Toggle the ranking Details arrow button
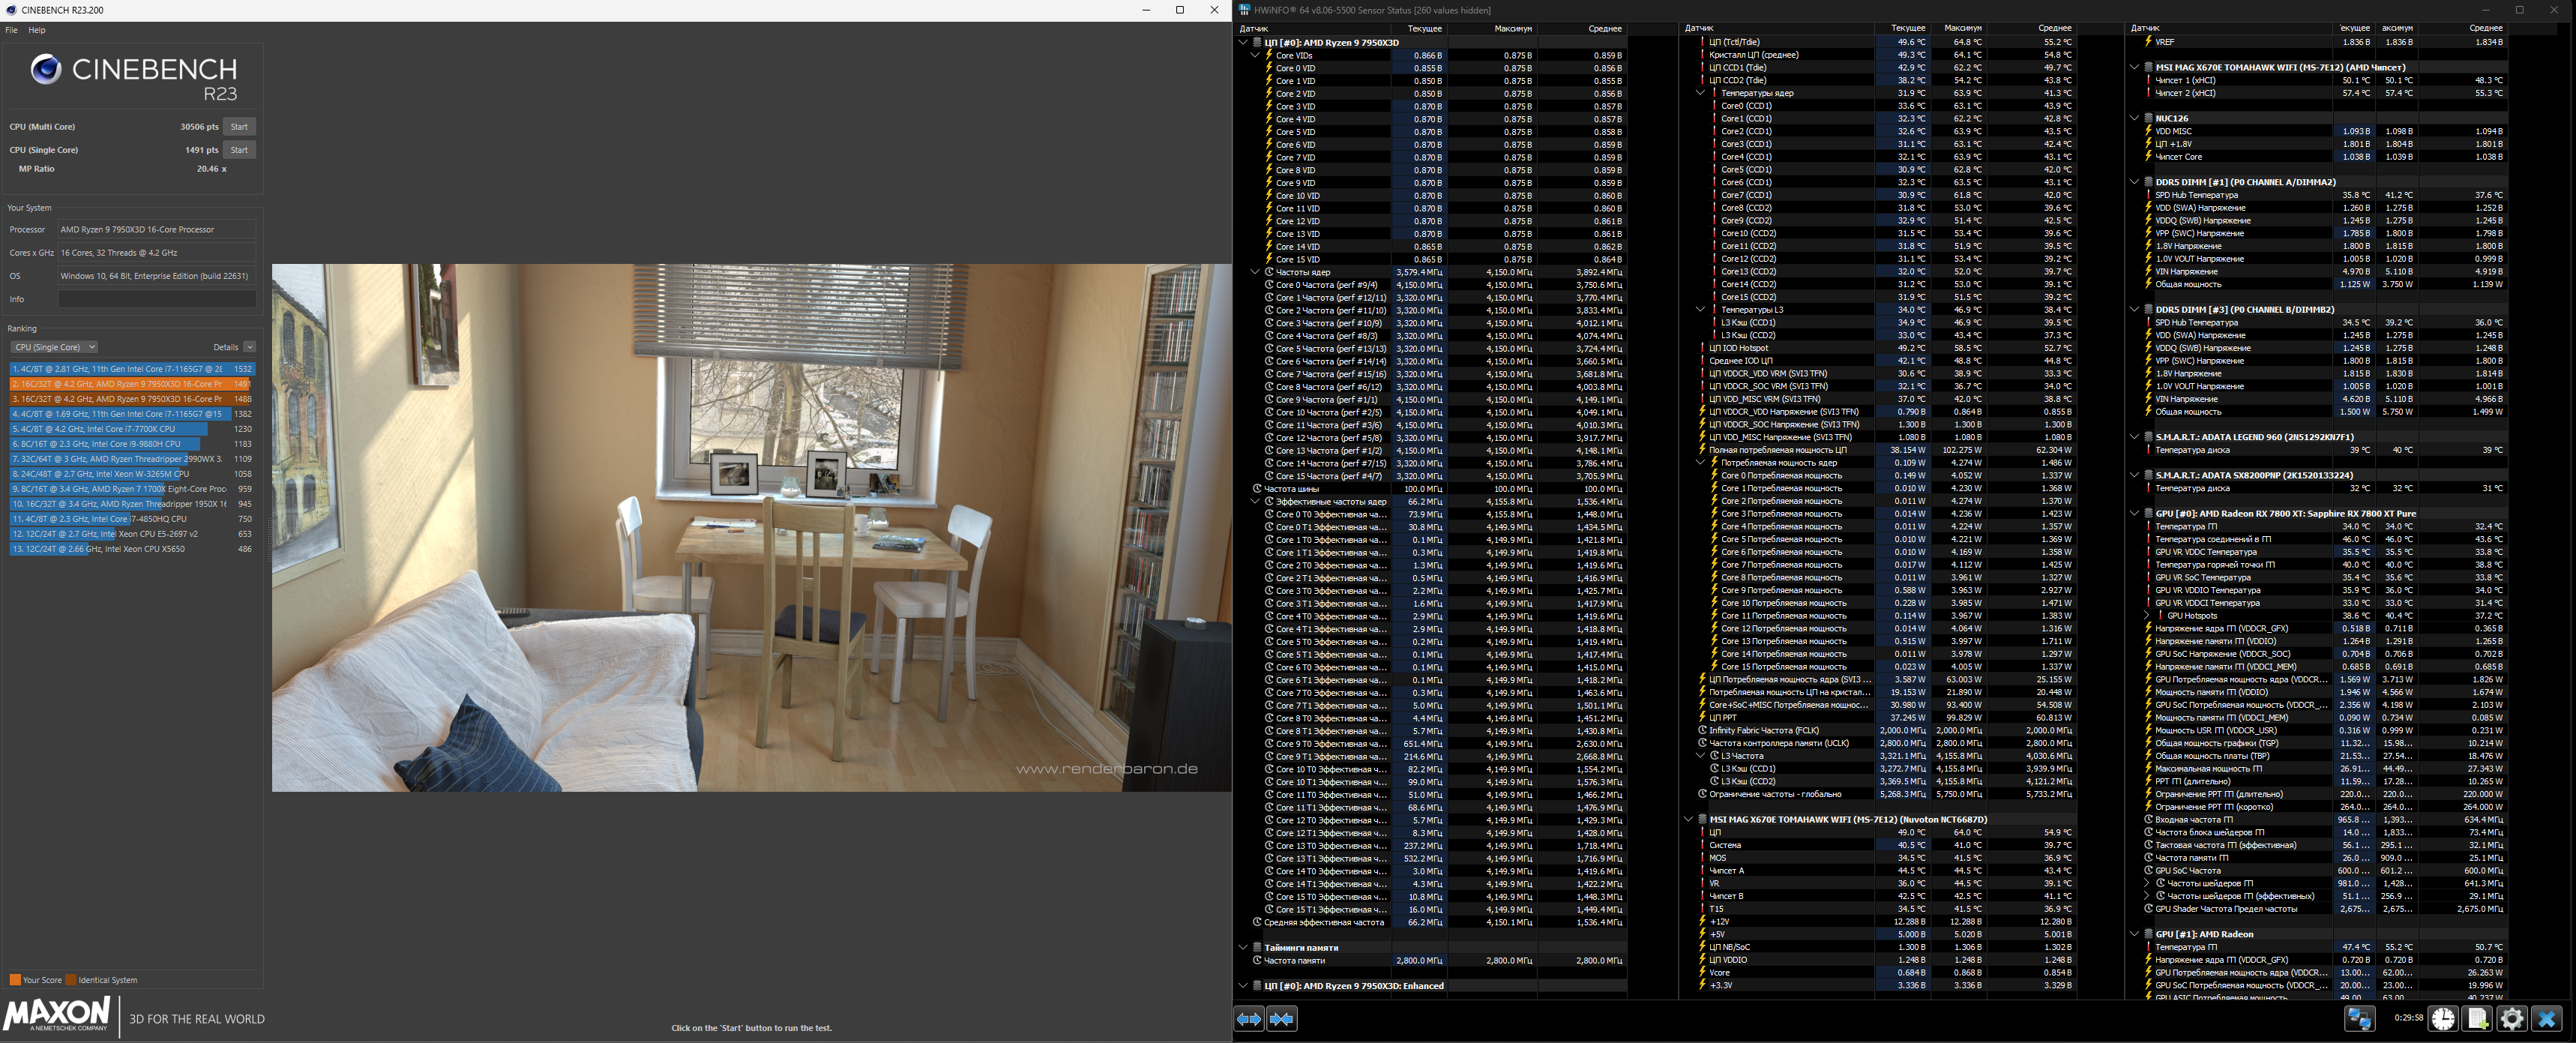This screenshot has height=1043, width=2576. click(249, 347)
